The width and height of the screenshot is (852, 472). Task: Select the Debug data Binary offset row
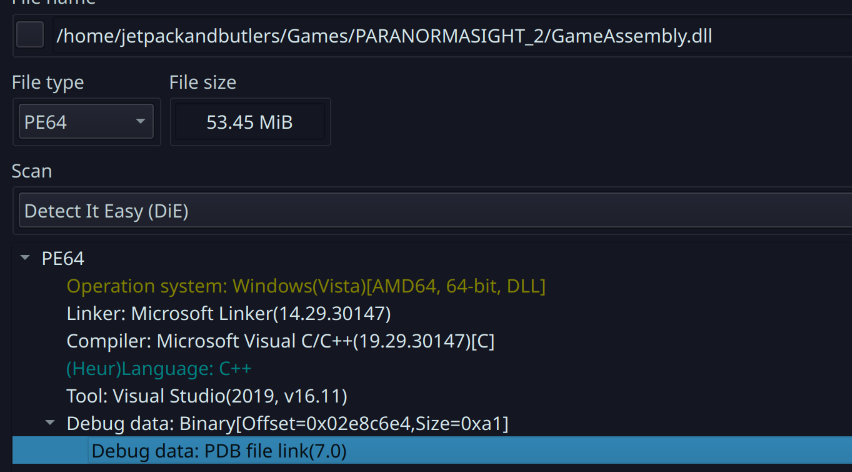(287, 424)
